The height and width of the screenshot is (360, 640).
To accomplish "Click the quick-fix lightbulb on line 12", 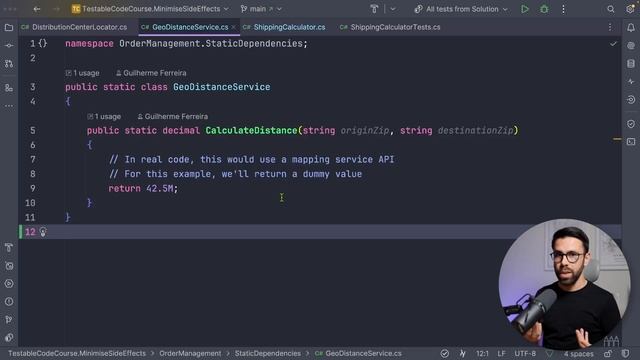I will [43, 232].
